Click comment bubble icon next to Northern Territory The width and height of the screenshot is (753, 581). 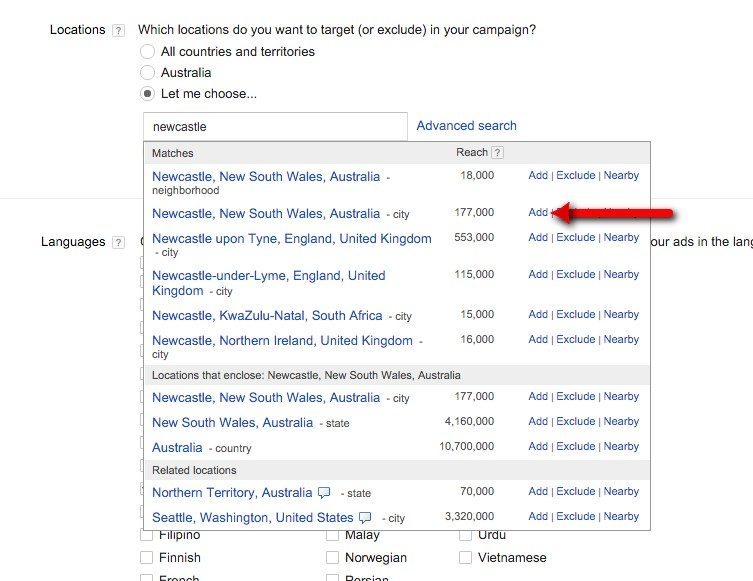(x=325, y=493)
